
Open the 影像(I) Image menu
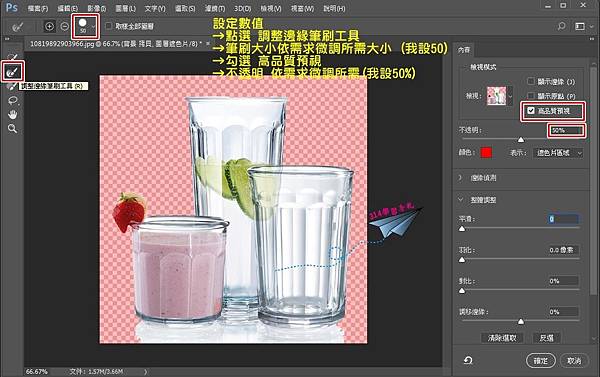96,8
